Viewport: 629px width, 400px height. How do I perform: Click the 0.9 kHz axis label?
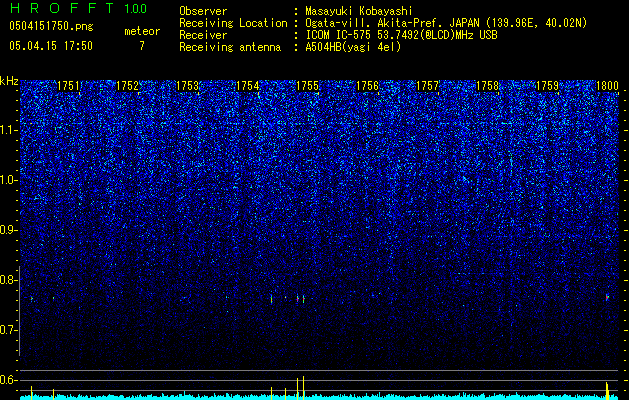pos(9,230)
